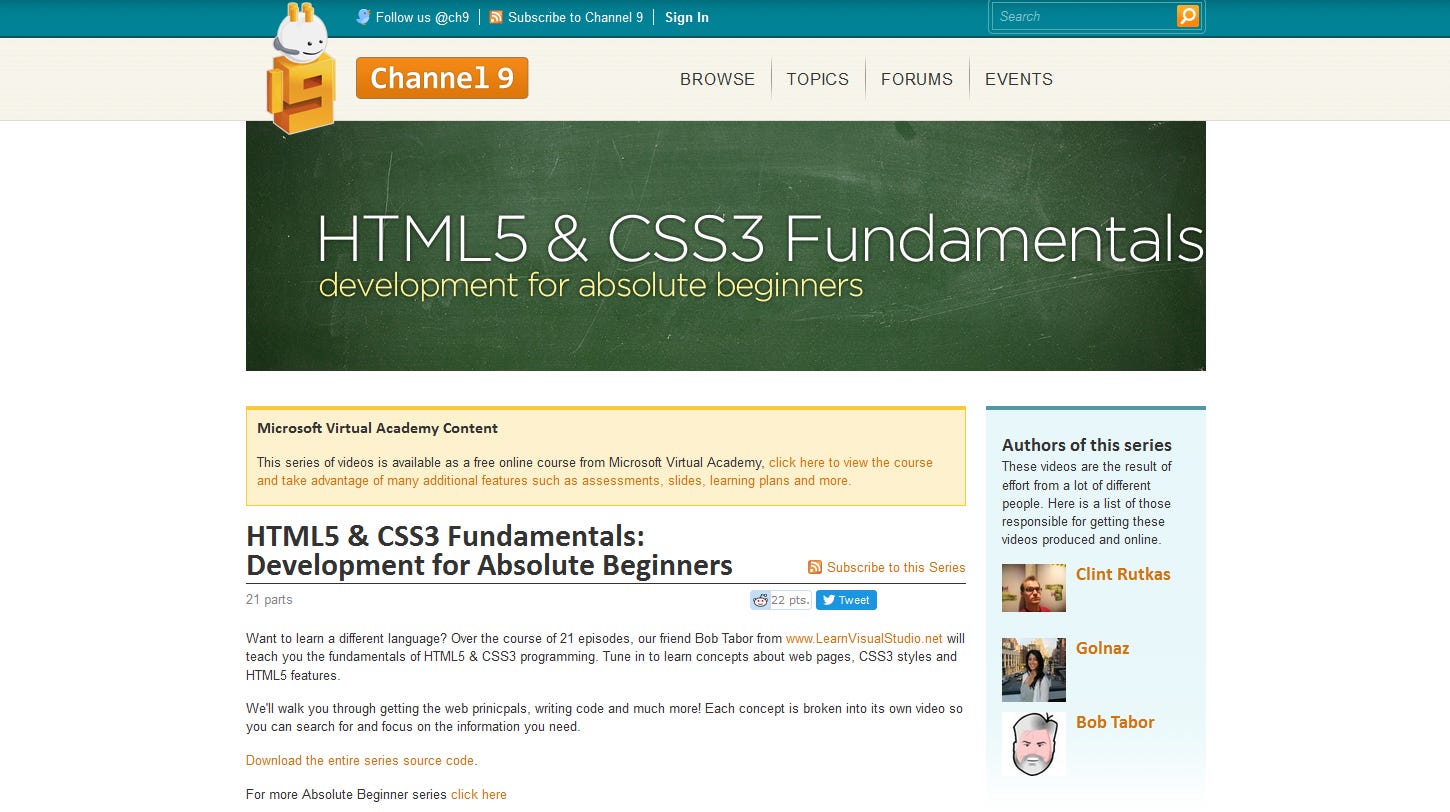1450x812 pixels.
Task: Open Golnaz author link
Action: pos(1102,648)
